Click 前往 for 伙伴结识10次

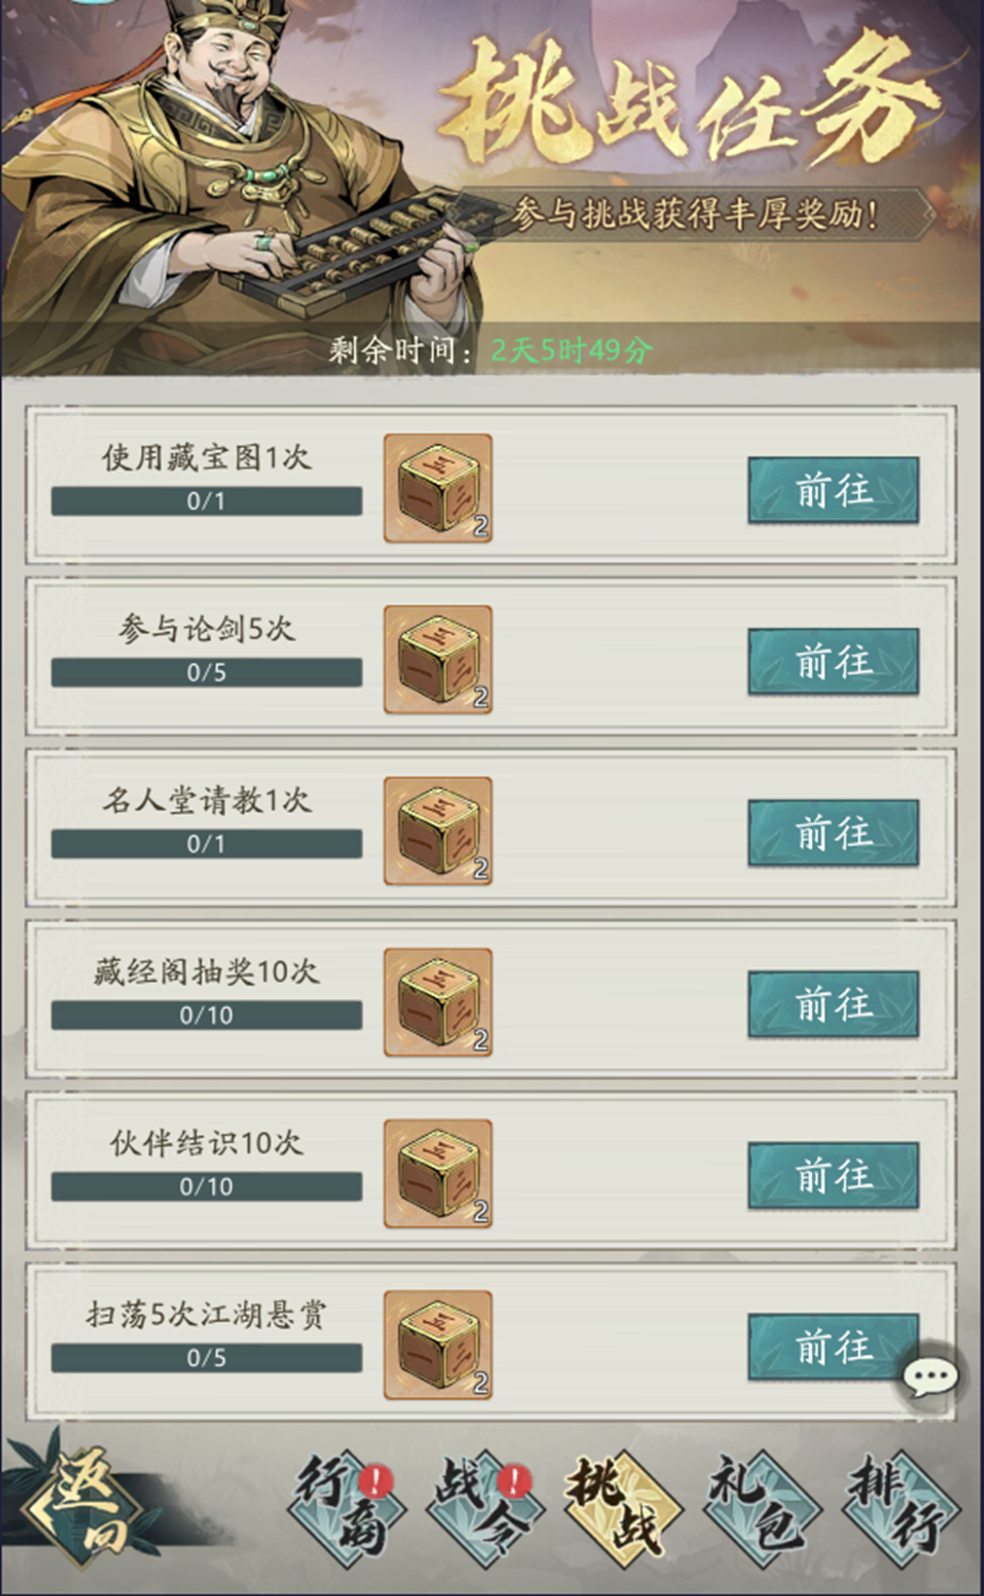(833, 1174)
